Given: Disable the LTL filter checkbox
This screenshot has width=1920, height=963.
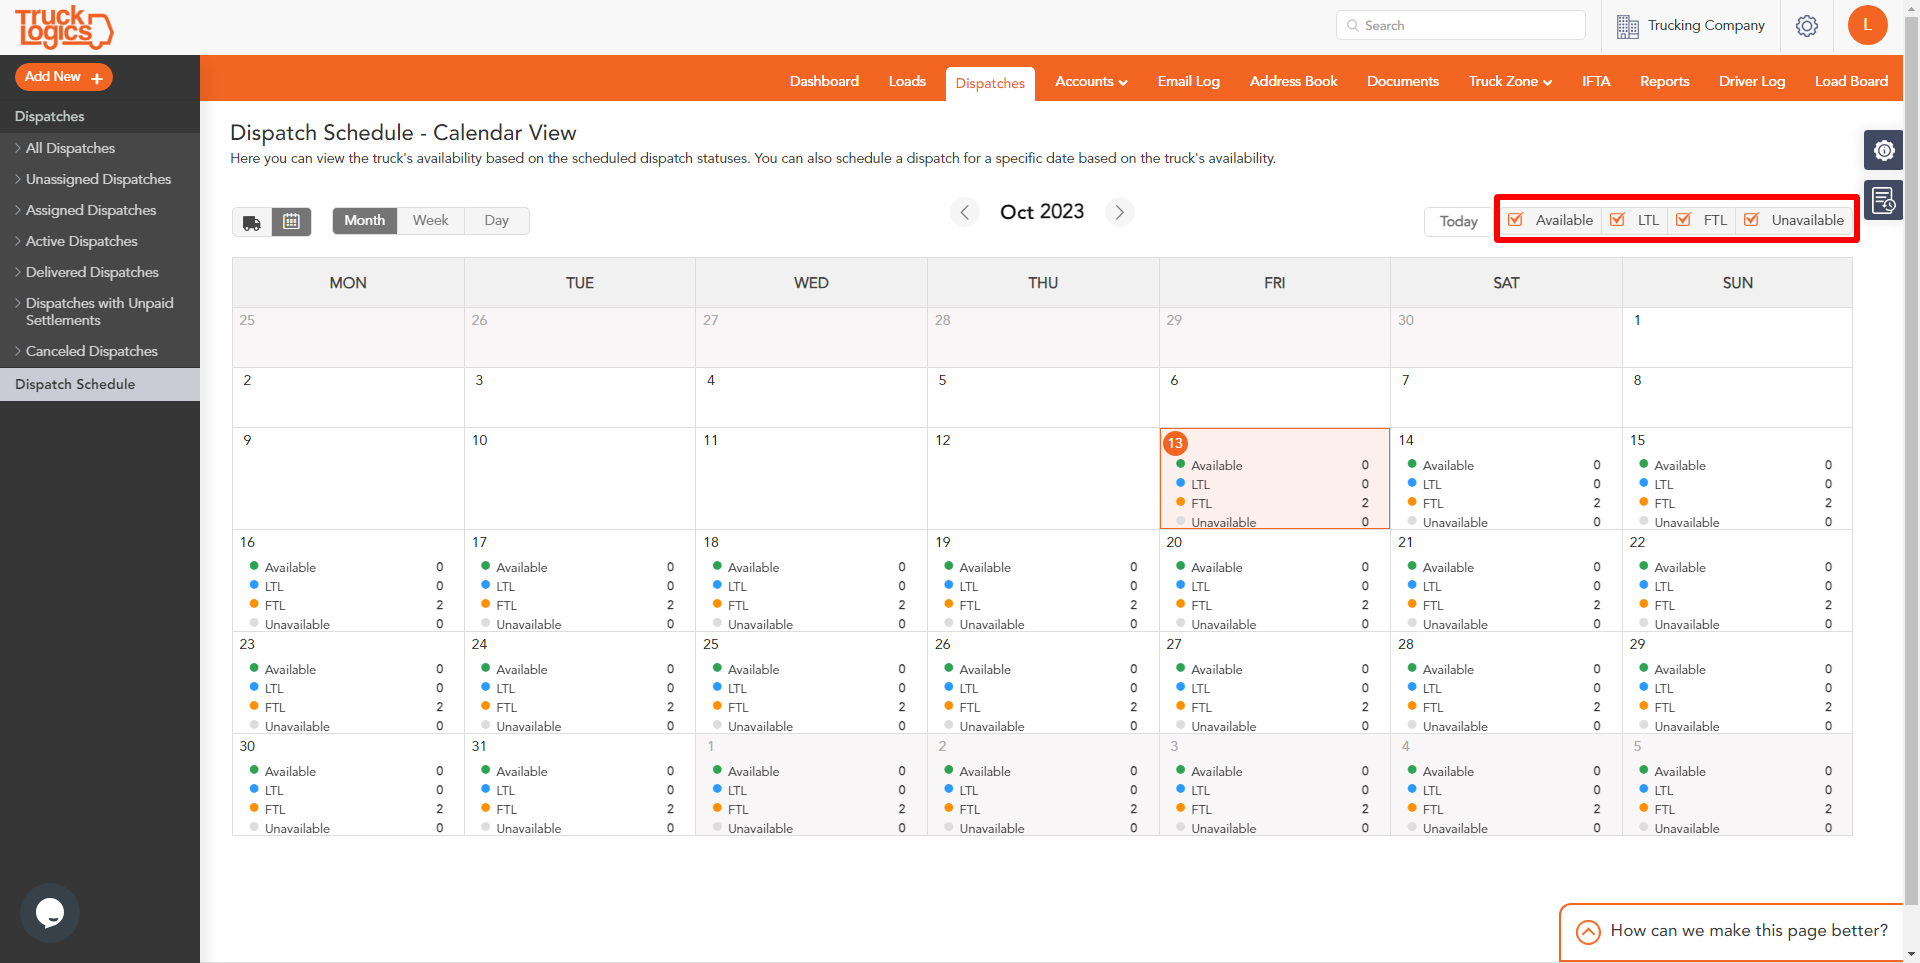Looking at the screenshot, I should [x=1619, y=219].
